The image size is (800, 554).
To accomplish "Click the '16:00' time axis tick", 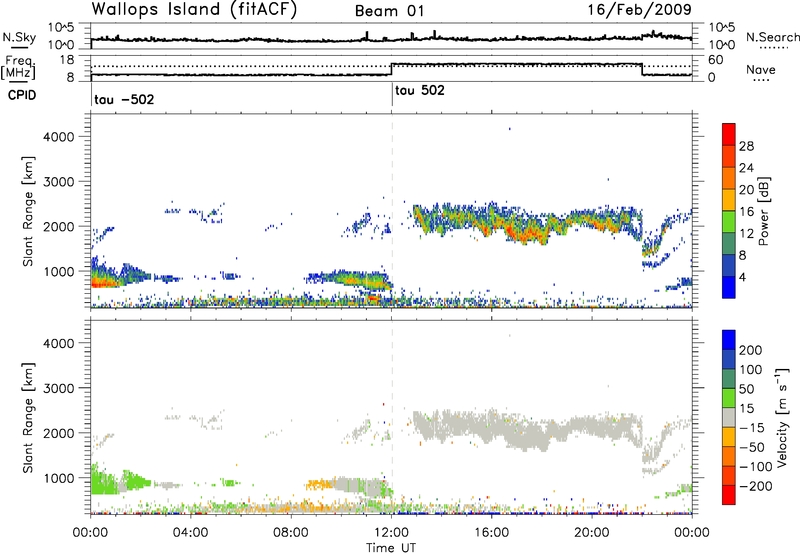I will [x=491, y=533].
